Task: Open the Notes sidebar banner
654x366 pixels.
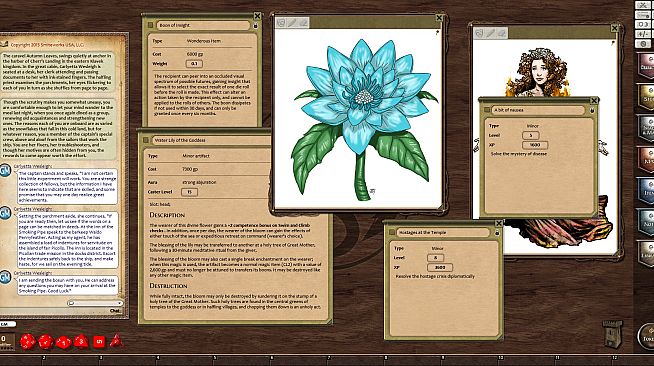Action: coord(646,222)
